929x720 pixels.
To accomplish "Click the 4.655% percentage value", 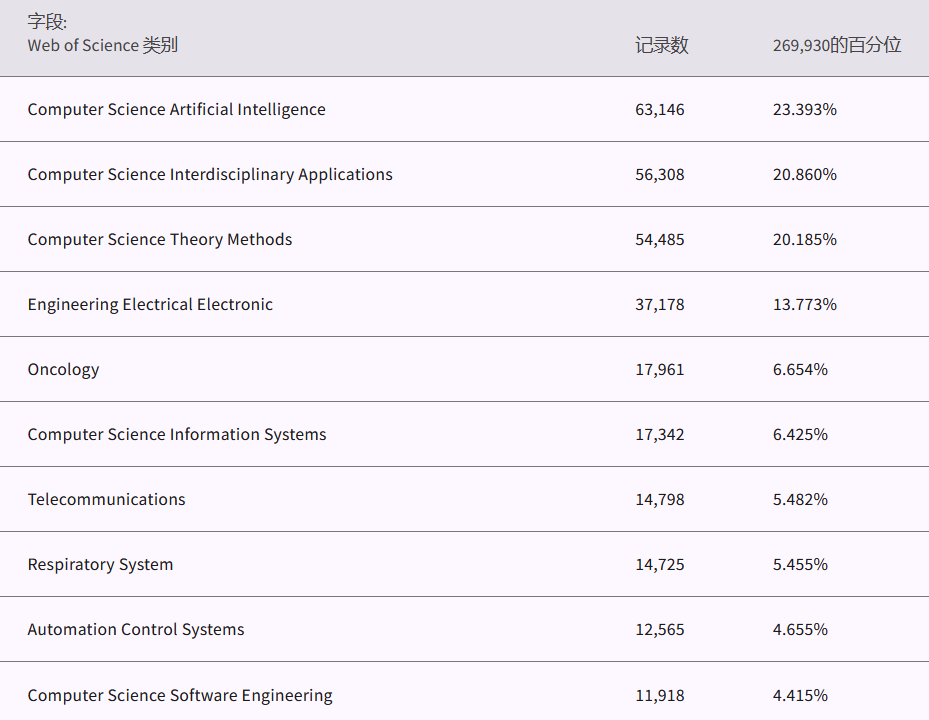I will pos(800,630).
